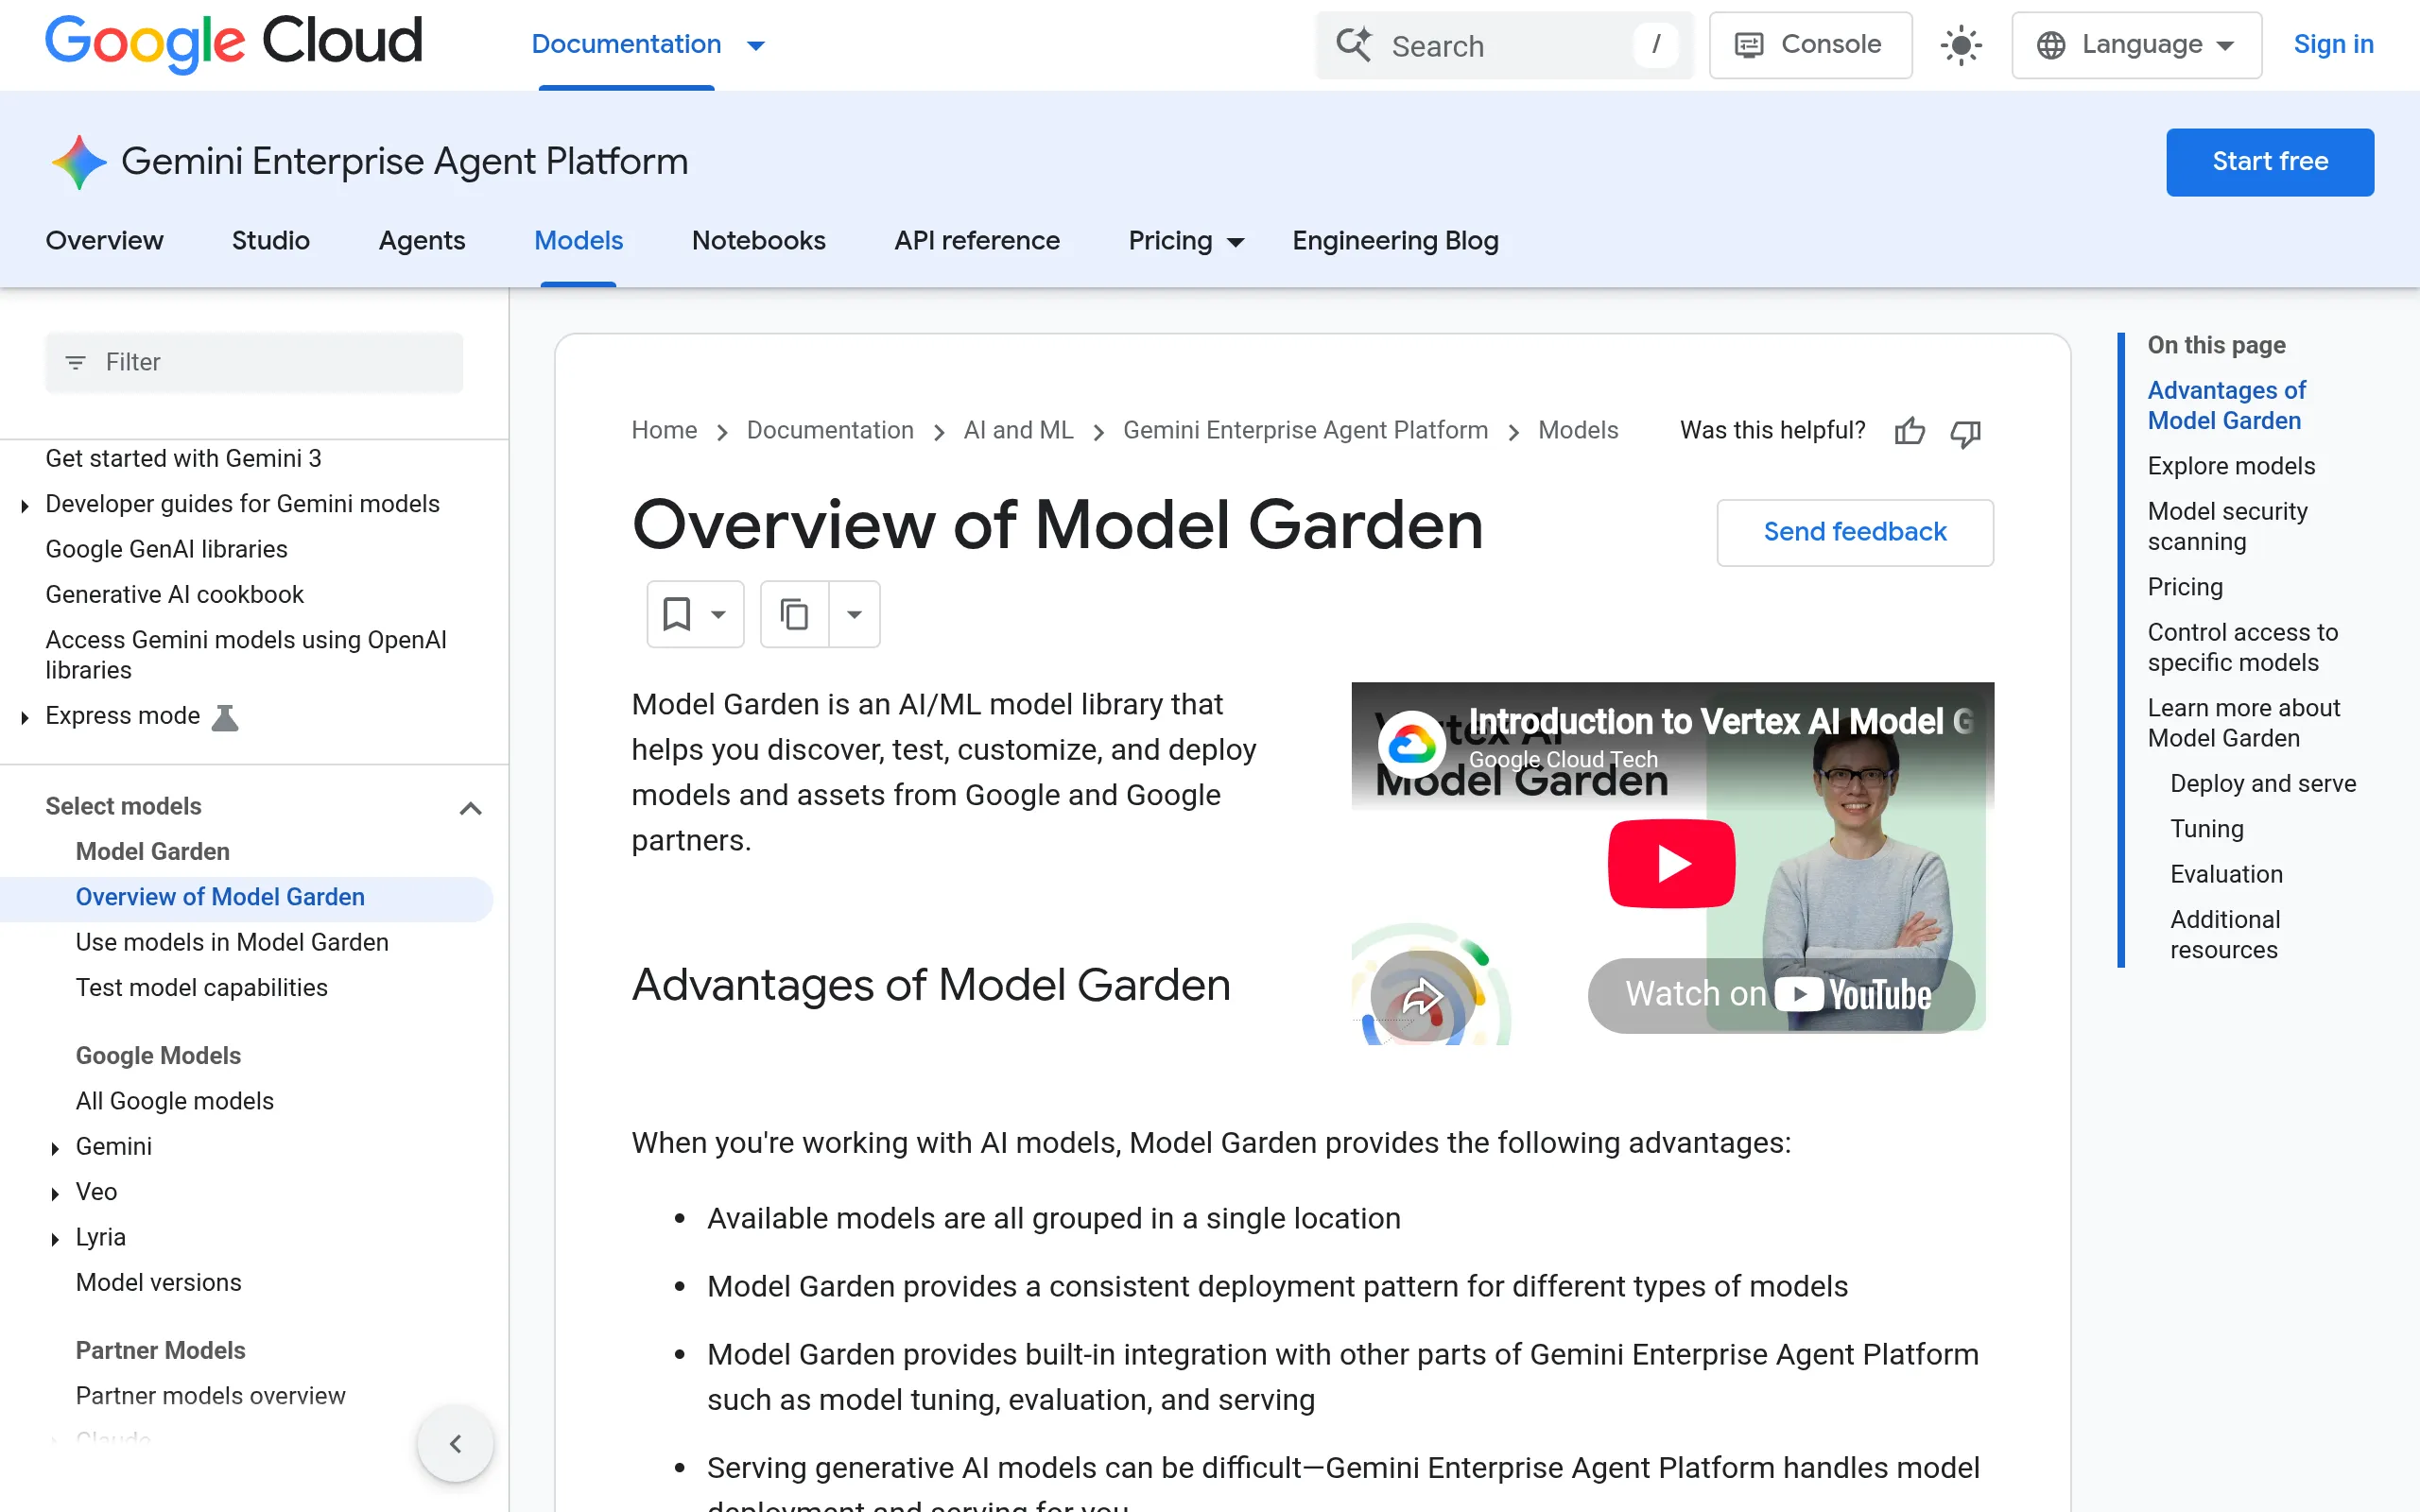
Task: Click the Start free button
Action: 2270,162
